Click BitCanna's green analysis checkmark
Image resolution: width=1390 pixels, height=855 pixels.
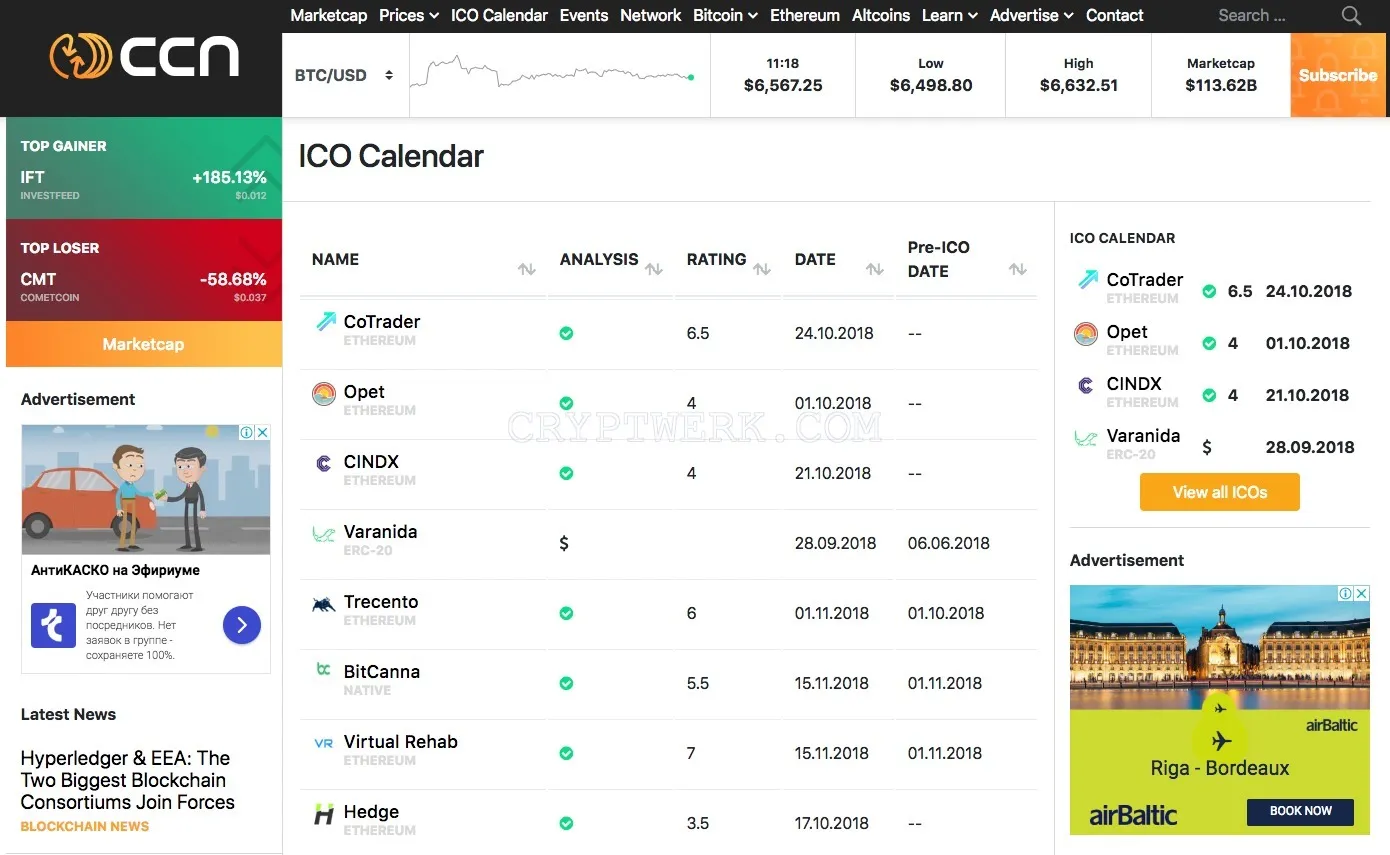point(566,683)
